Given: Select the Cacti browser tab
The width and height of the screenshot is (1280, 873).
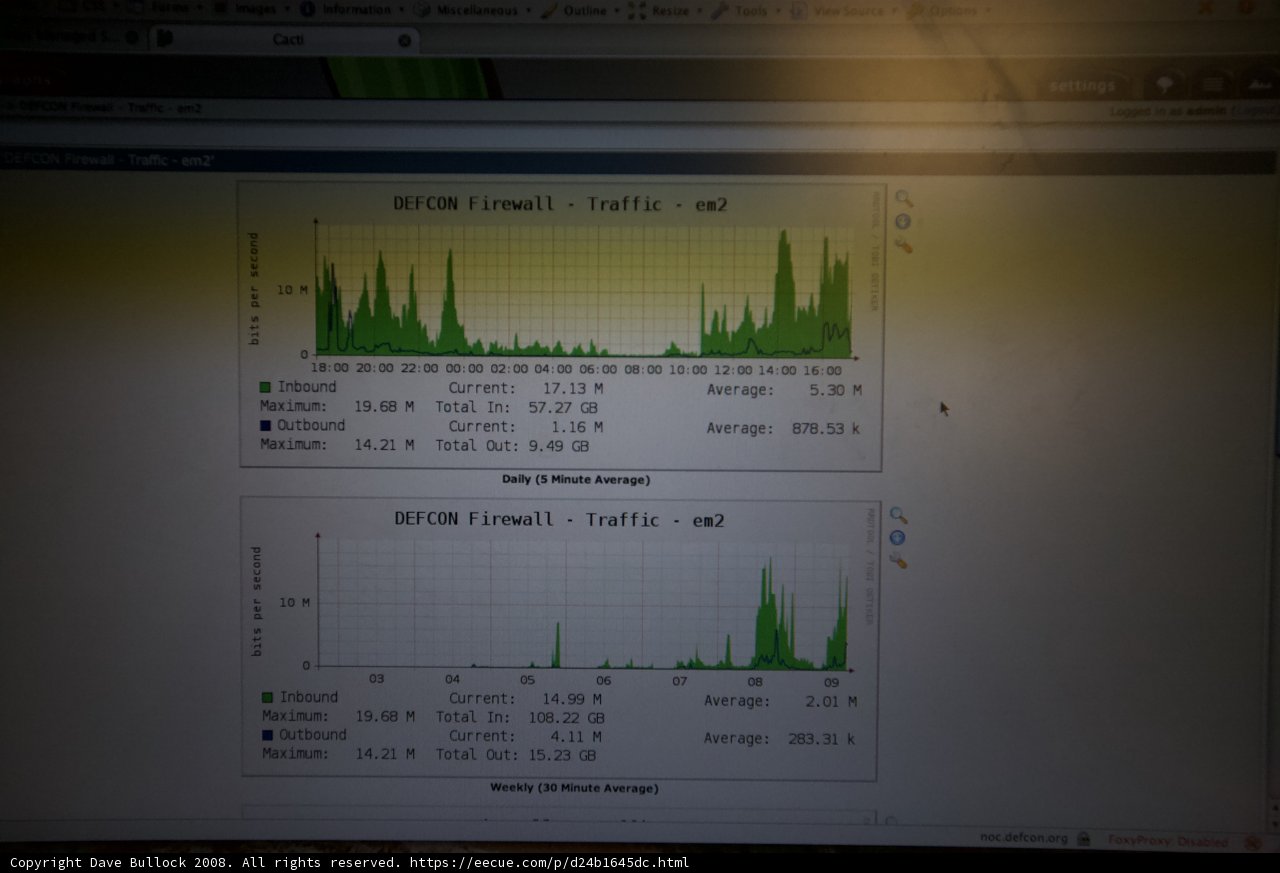Looking at the screenshot, I should tap(285, 40).
